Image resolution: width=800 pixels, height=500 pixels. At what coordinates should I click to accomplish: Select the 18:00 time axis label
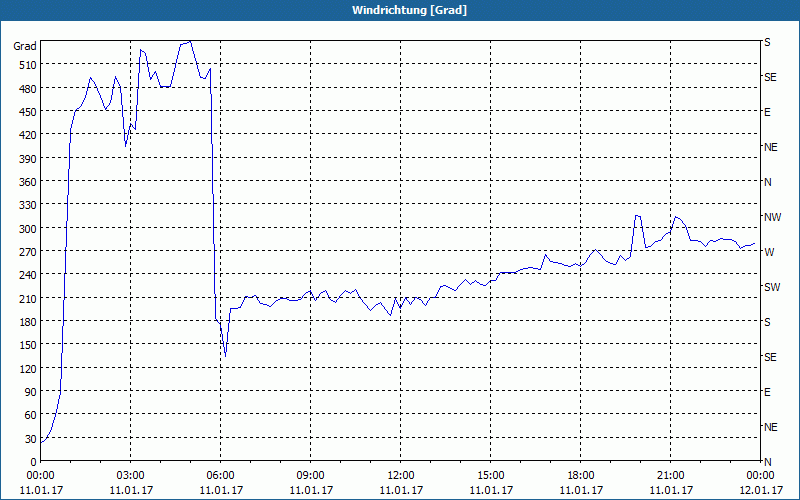581,476
